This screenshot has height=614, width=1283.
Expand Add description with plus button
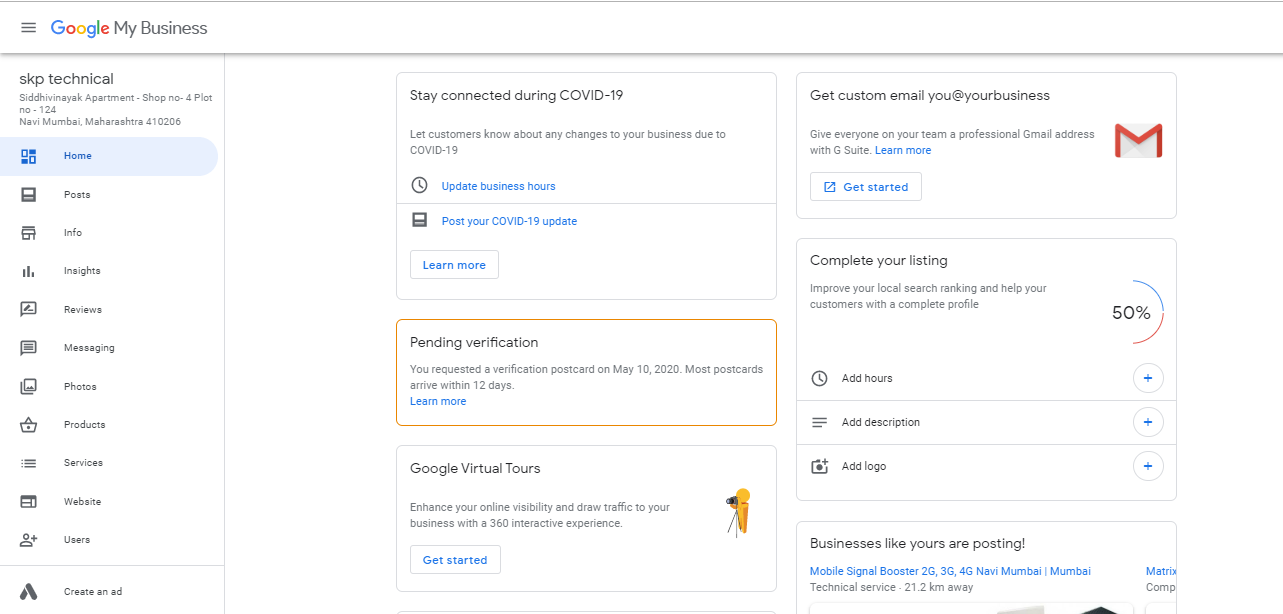click(x=1147, y=423)
